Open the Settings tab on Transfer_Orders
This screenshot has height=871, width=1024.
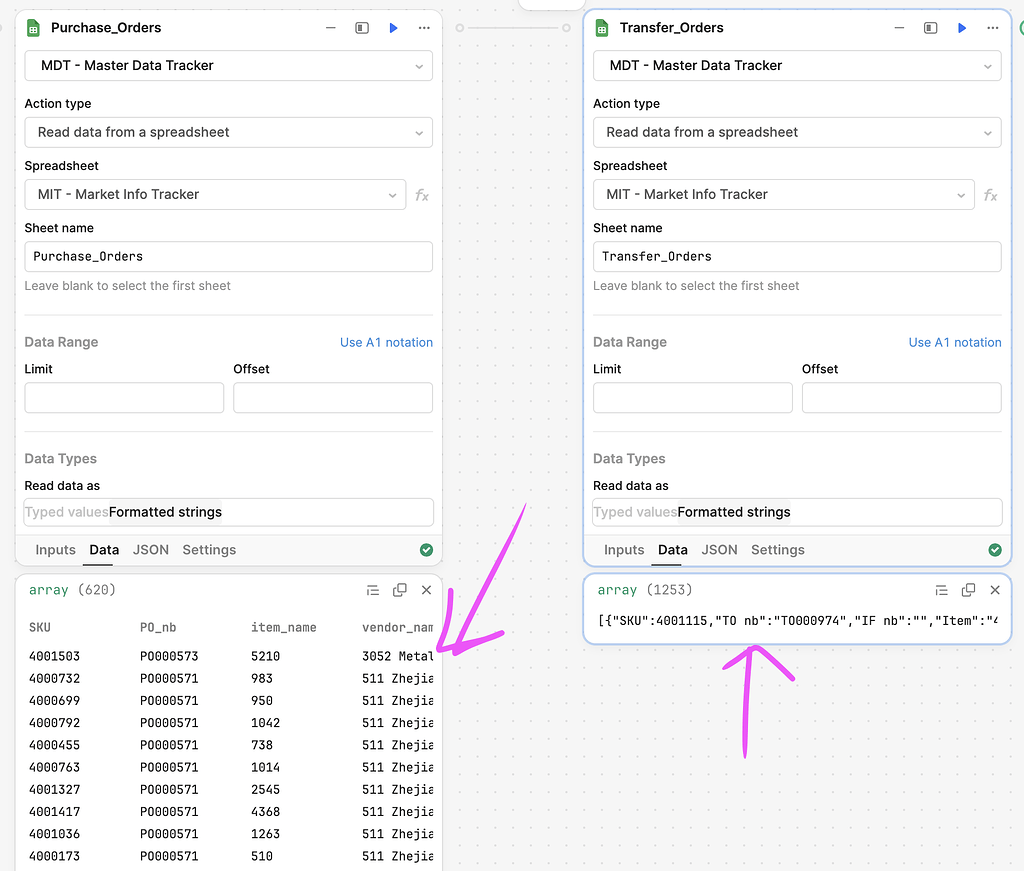pyautogui.click(x=777, y=550)
